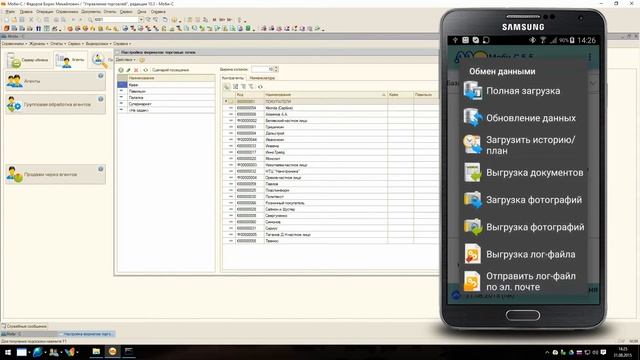Viewport: 640px width, 360px height.
Task: Click the refresh icon in the Контрагенты toolbar
Action: 260,87
